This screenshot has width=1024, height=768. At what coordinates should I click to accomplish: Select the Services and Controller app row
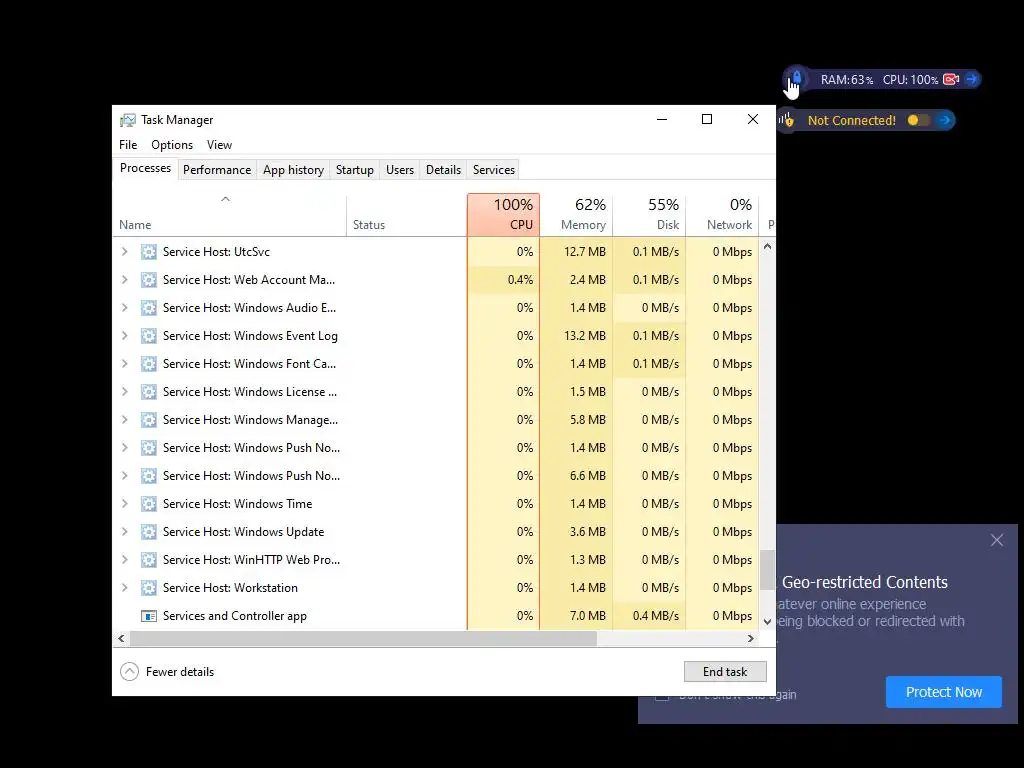click(436, 616)
